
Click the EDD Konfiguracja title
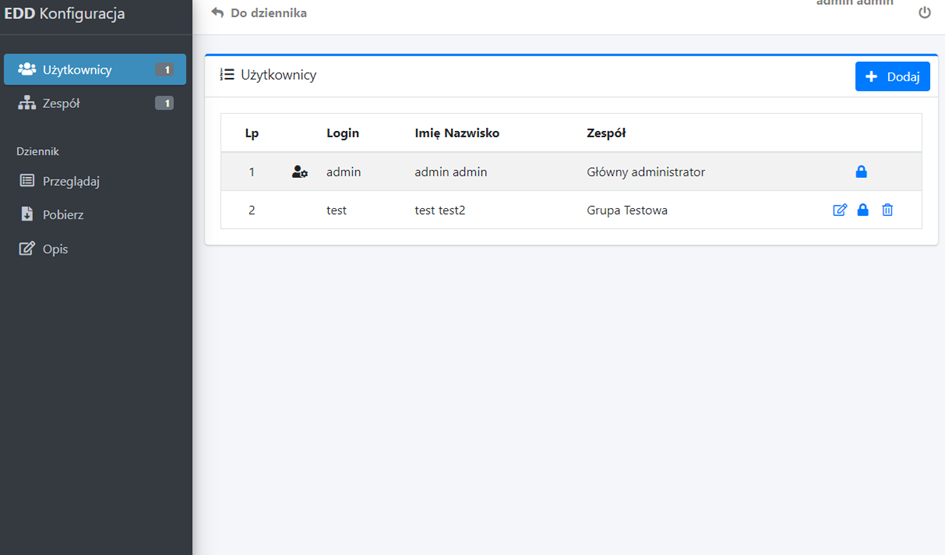pyautogui.click(x=64, y=14)
